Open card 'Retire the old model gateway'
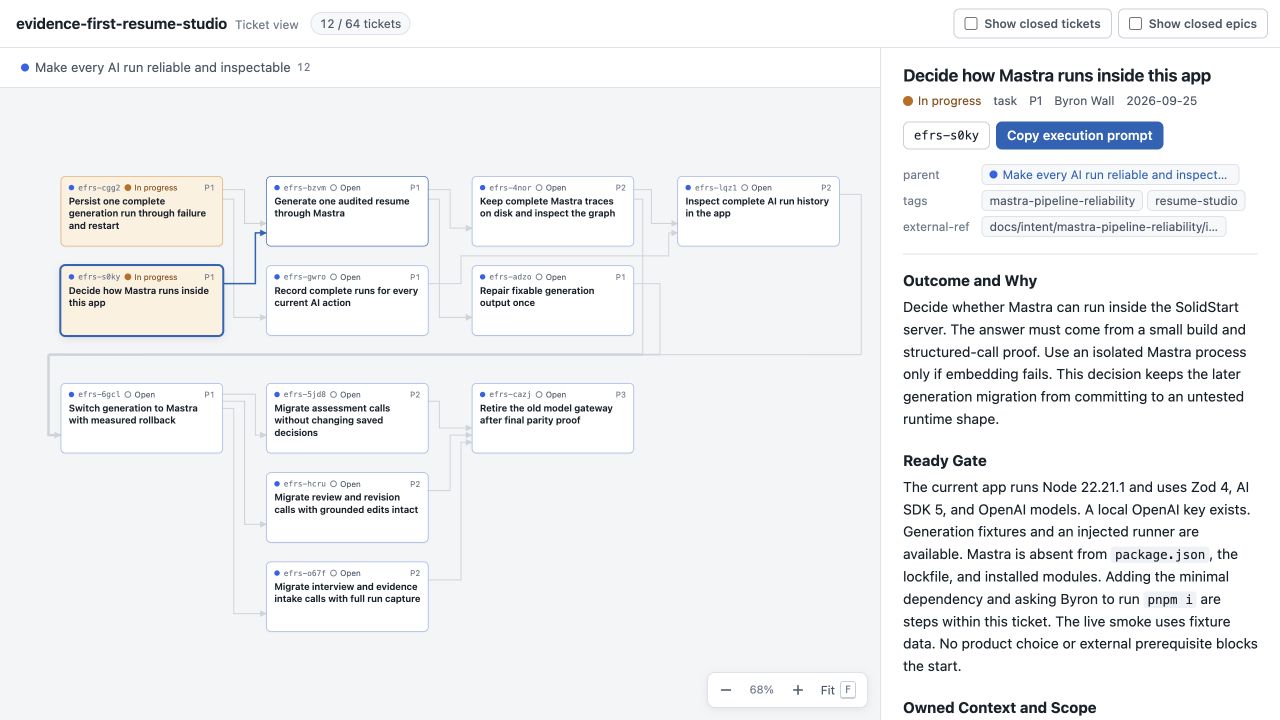The height and width of the screenshot is (720, 1280). [x=553, y=418]
